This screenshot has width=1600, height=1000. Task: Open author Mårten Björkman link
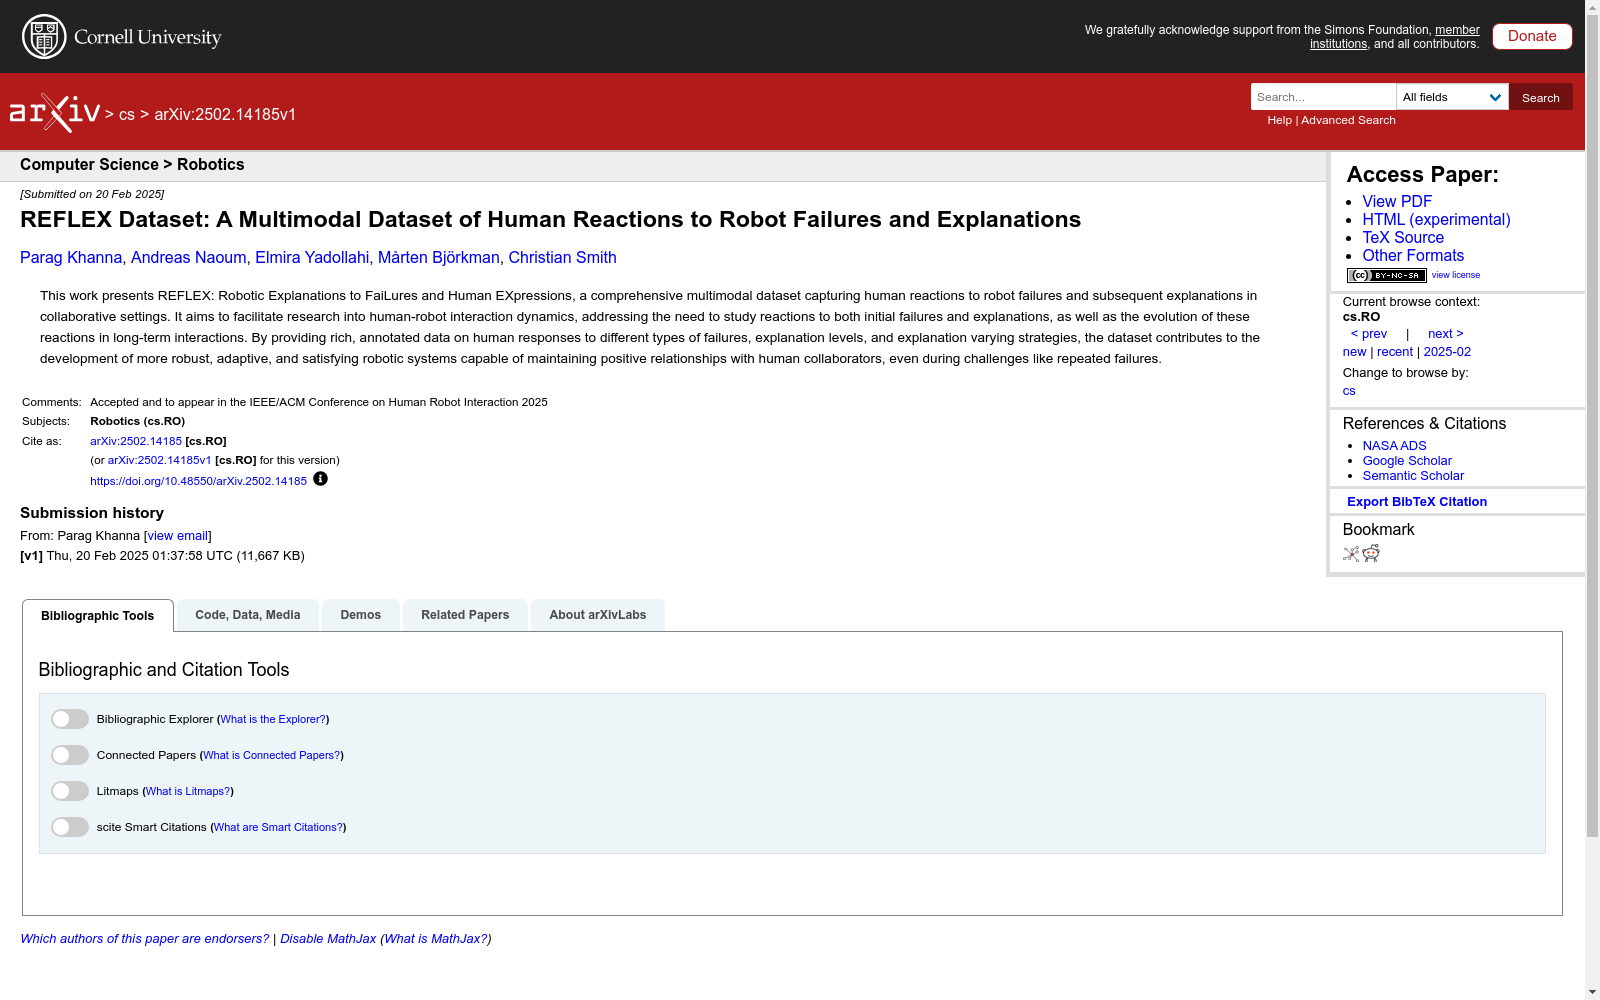coord(439,258)
